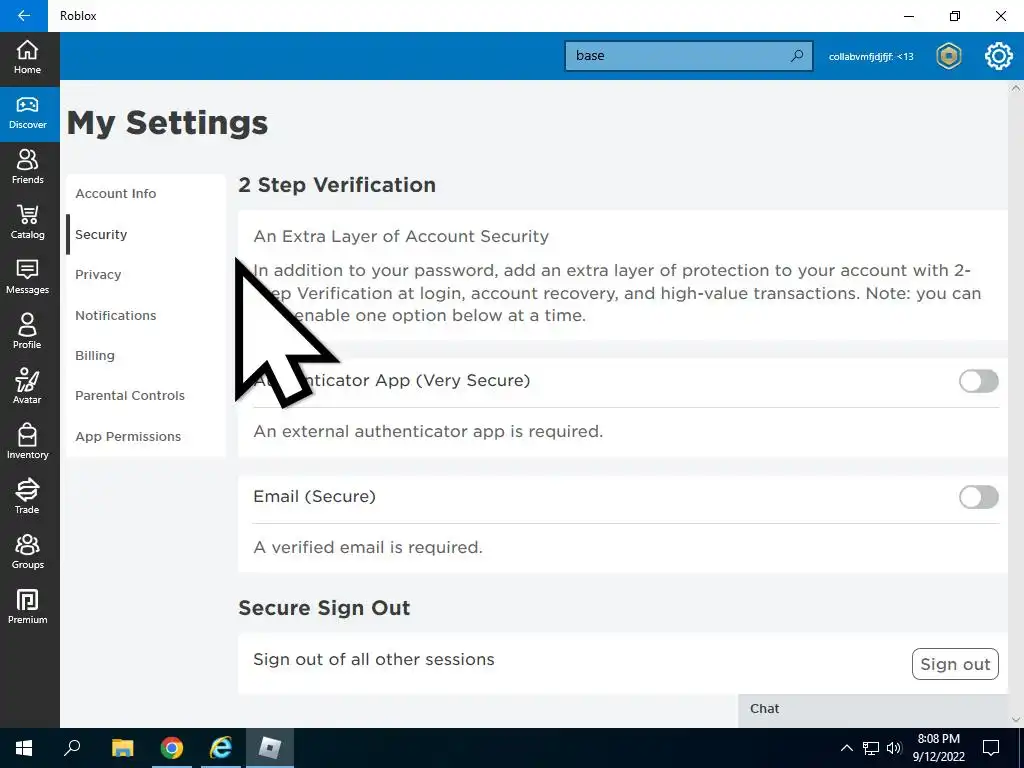This screenshot has width=1024, height=768.
Task: Select the Privacy settings tab
Action: click(x=98, y=275)
